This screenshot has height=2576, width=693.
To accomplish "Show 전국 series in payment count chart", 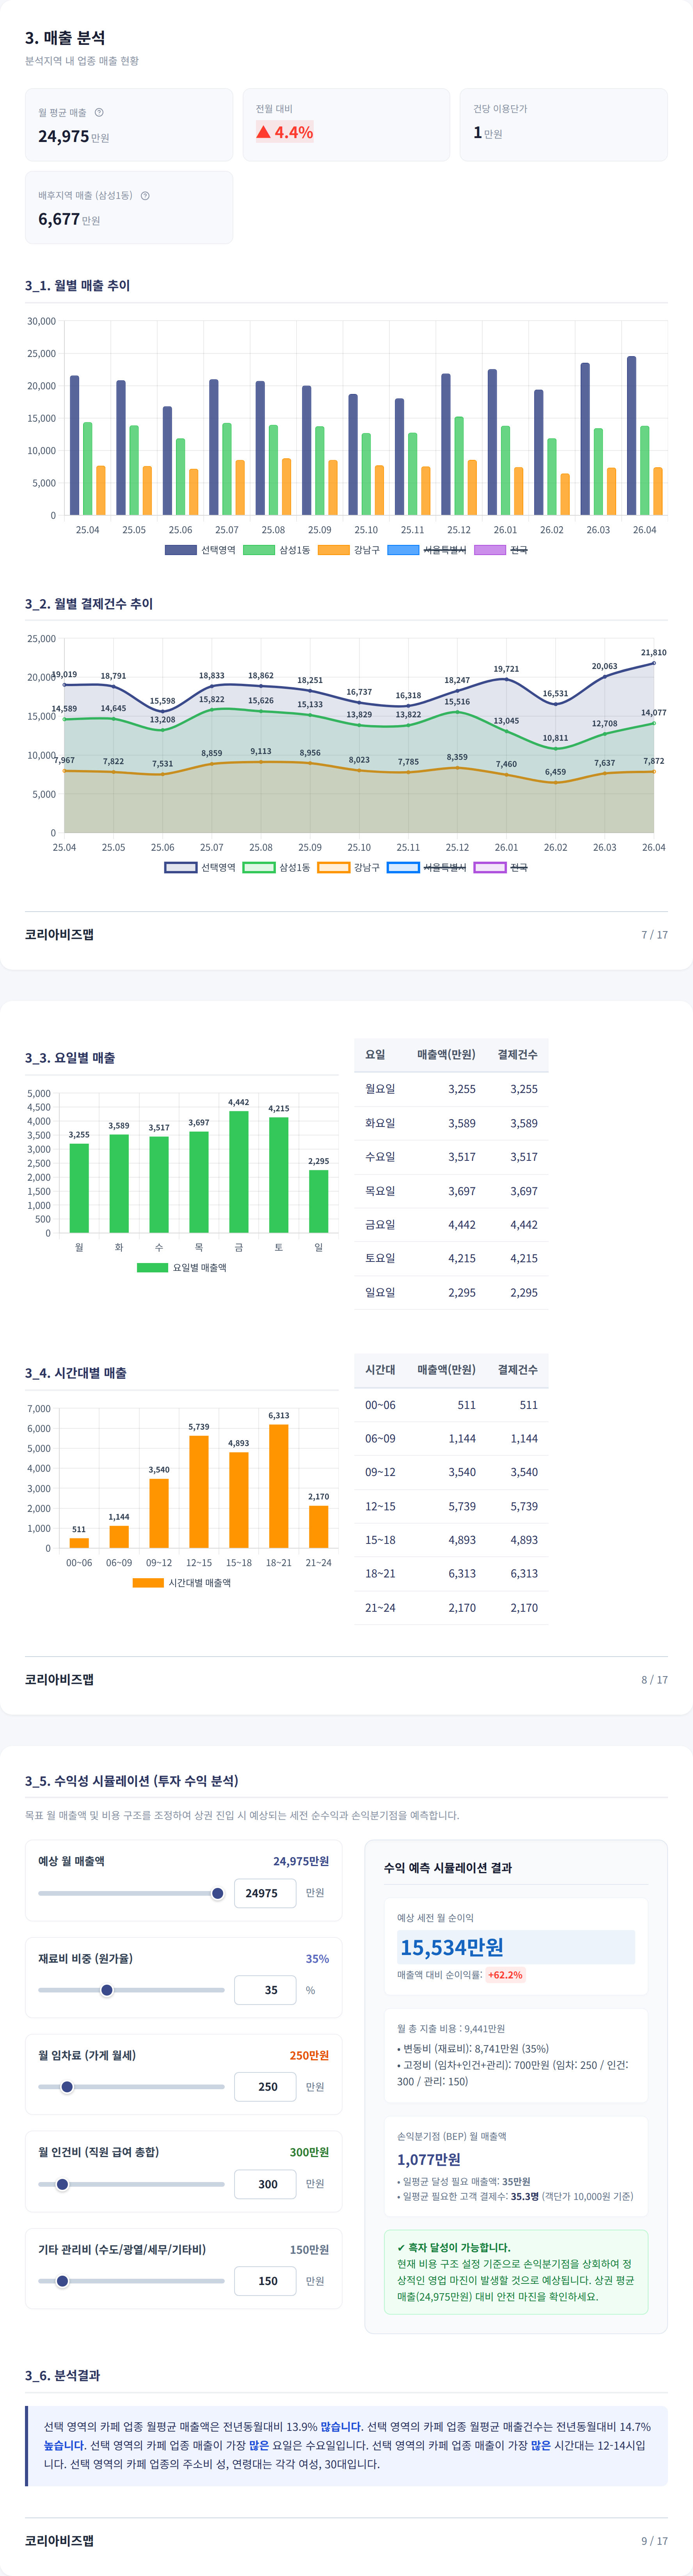I will point(500,867).
